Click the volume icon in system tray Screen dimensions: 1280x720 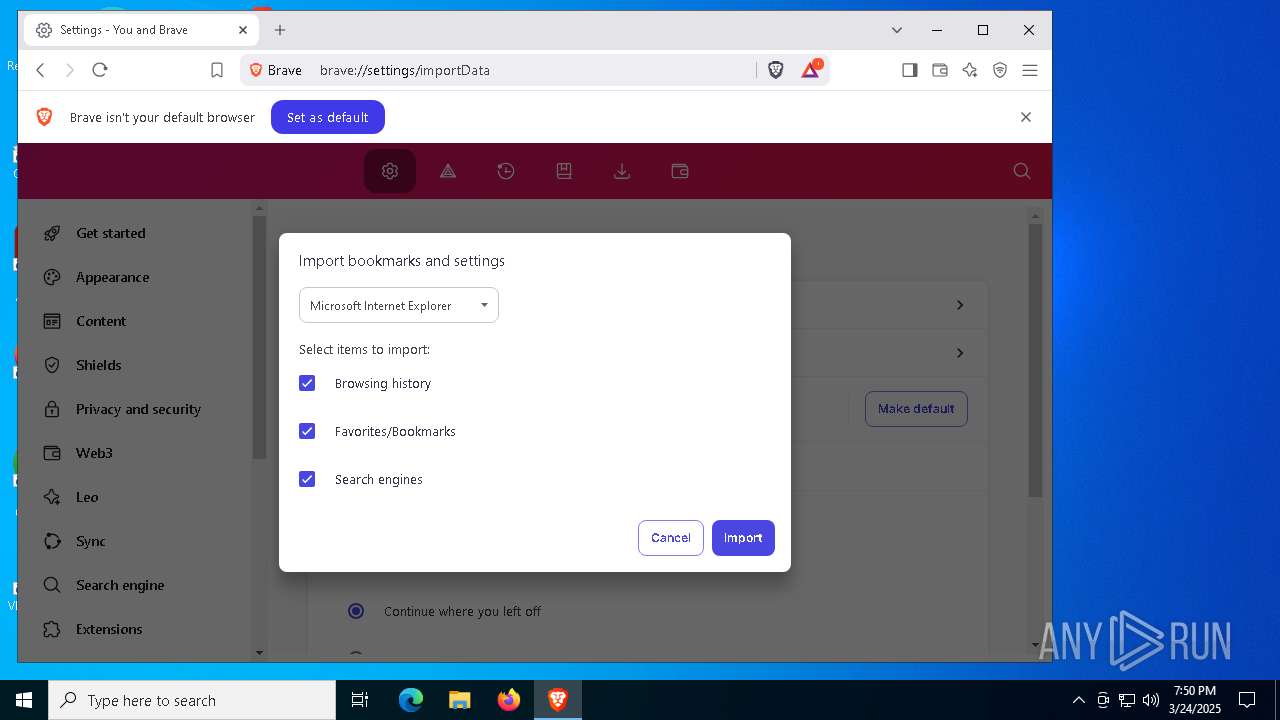1151,700
